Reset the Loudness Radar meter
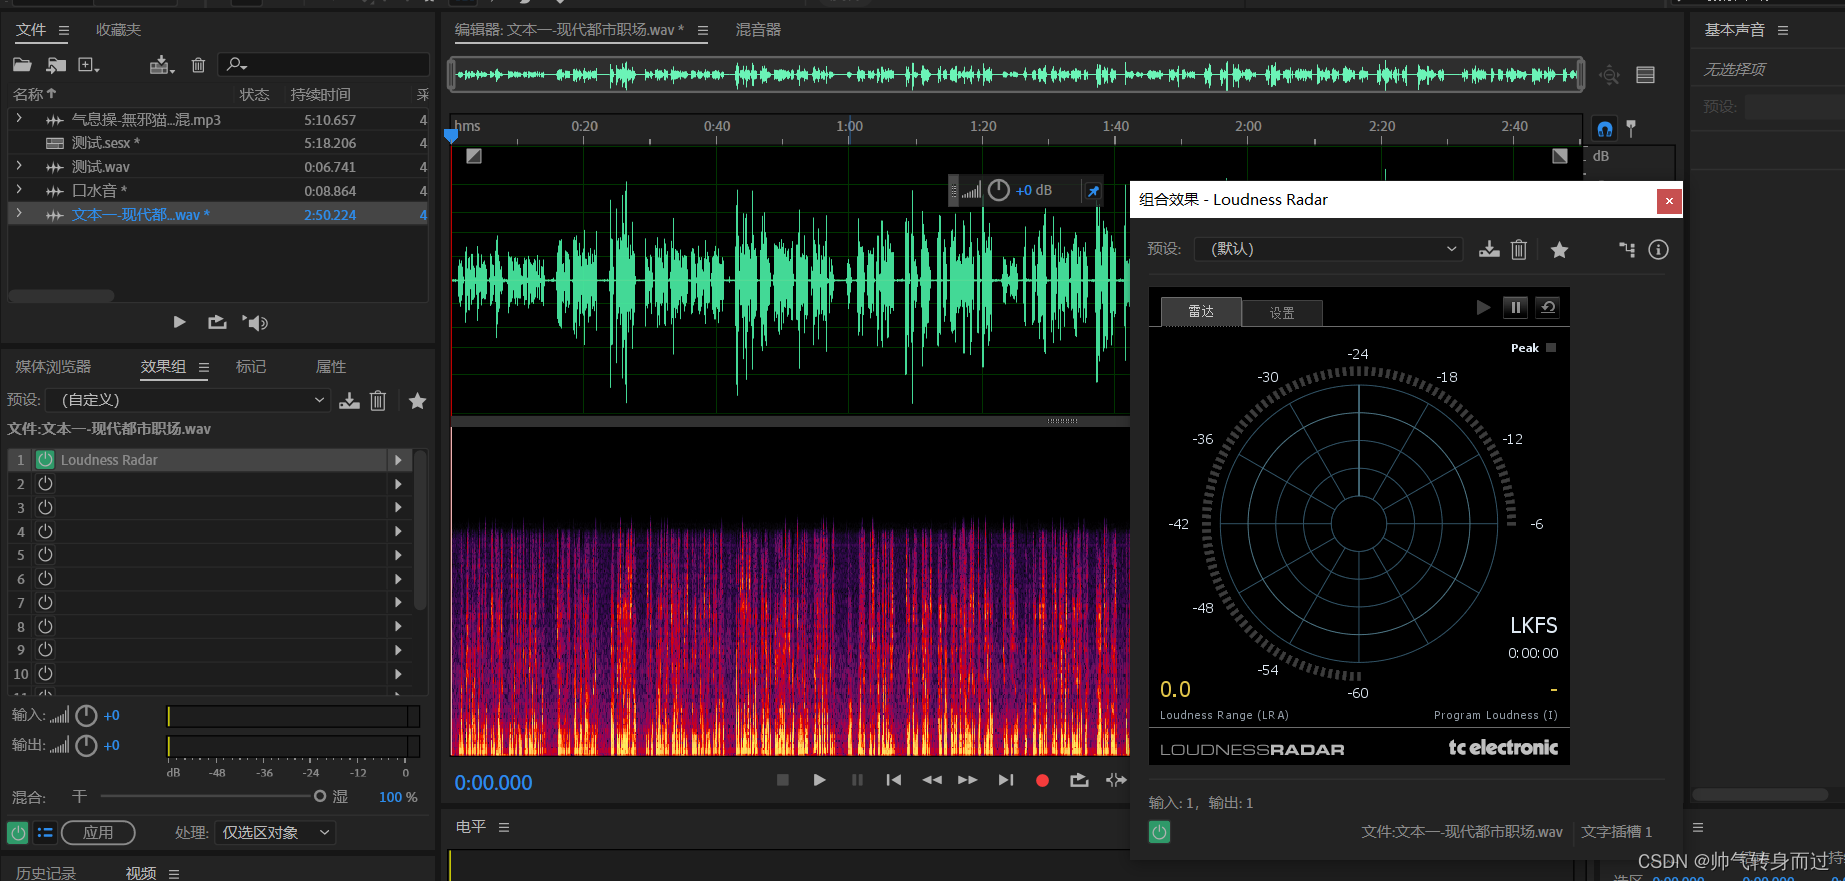Screen dimensions: 1845x881 click(1547, 308)
